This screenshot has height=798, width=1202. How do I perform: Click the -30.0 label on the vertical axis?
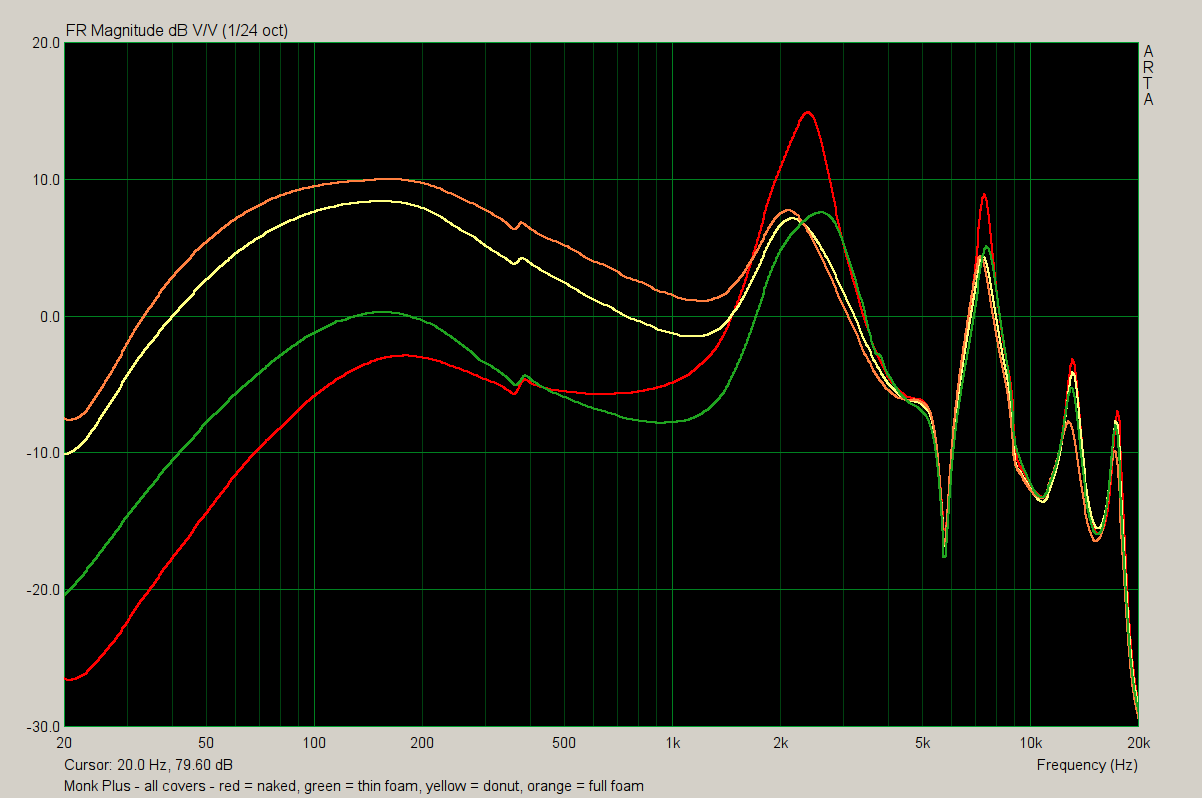tap(44, 726)
